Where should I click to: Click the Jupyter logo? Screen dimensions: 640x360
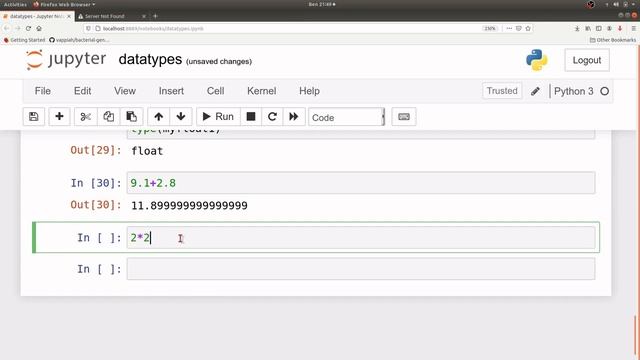click(x=66, y=60)
